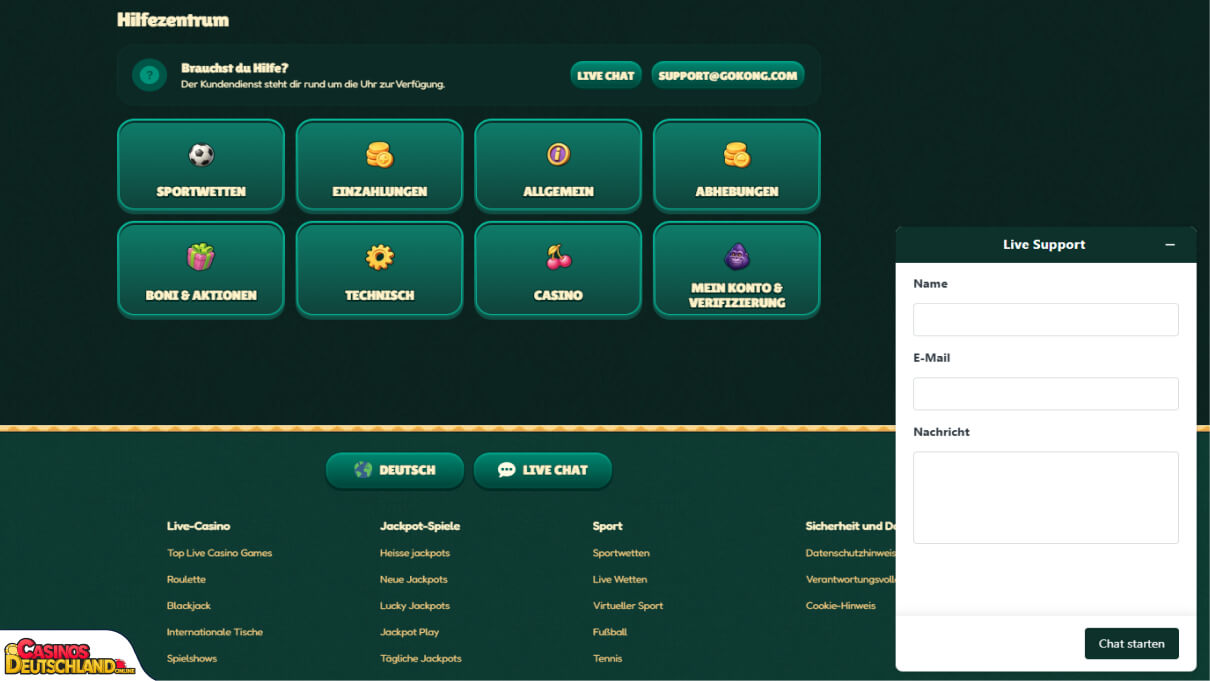Click the Jackpot-Spiele footer heading

(420, 526)
